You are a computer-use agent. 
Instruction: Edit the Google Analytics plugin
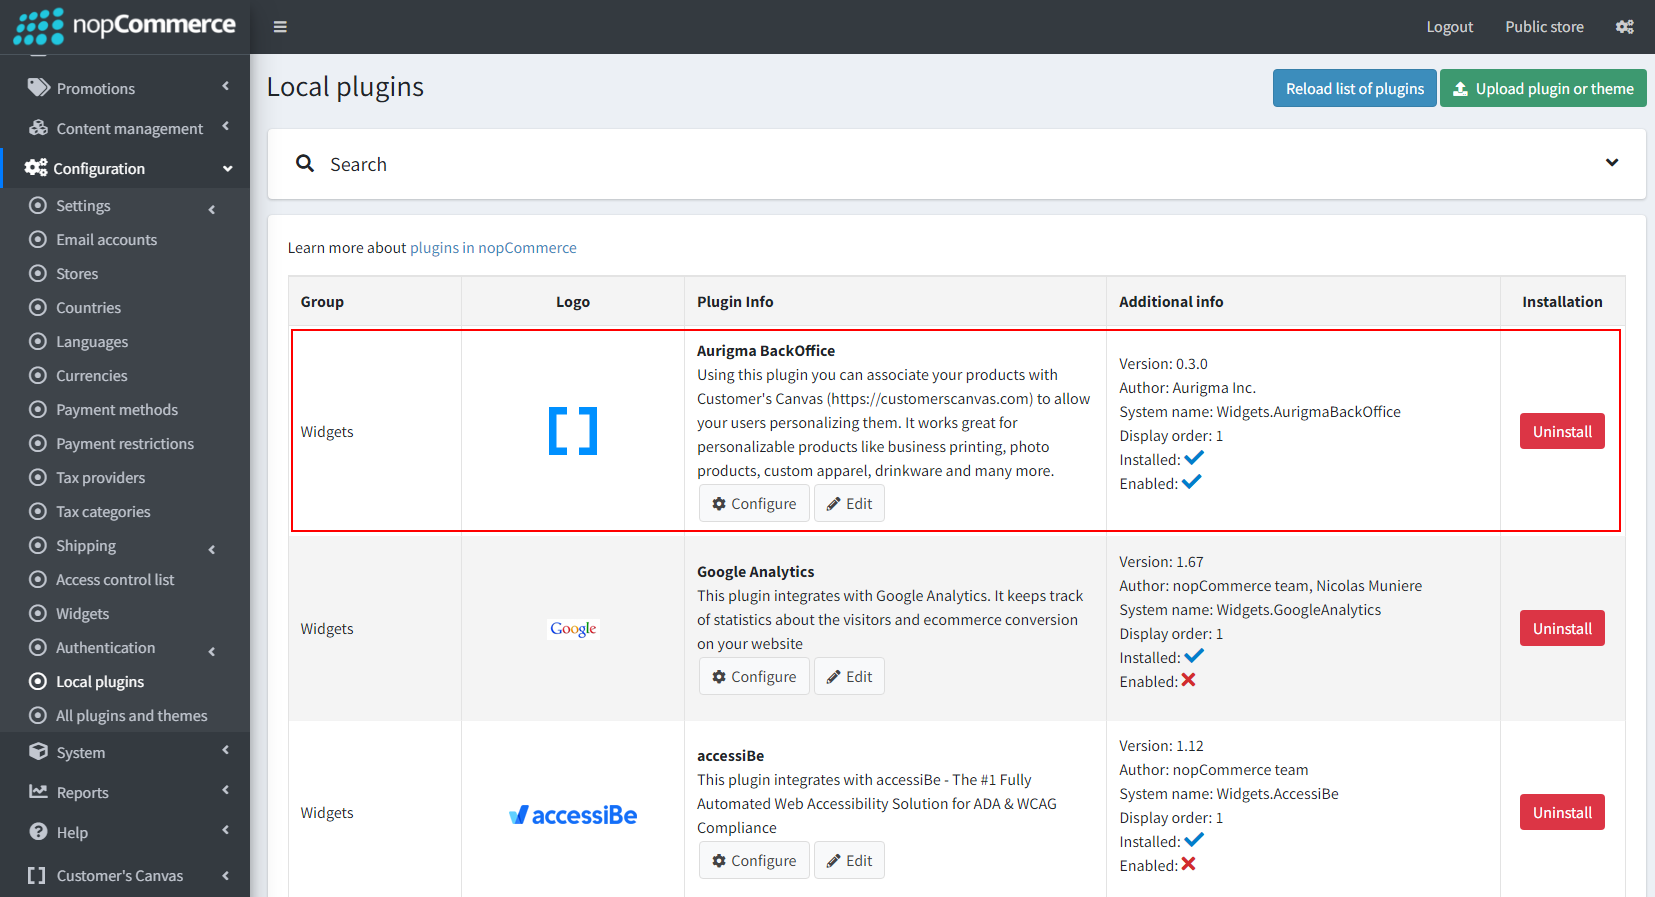[x=849, y=676]
